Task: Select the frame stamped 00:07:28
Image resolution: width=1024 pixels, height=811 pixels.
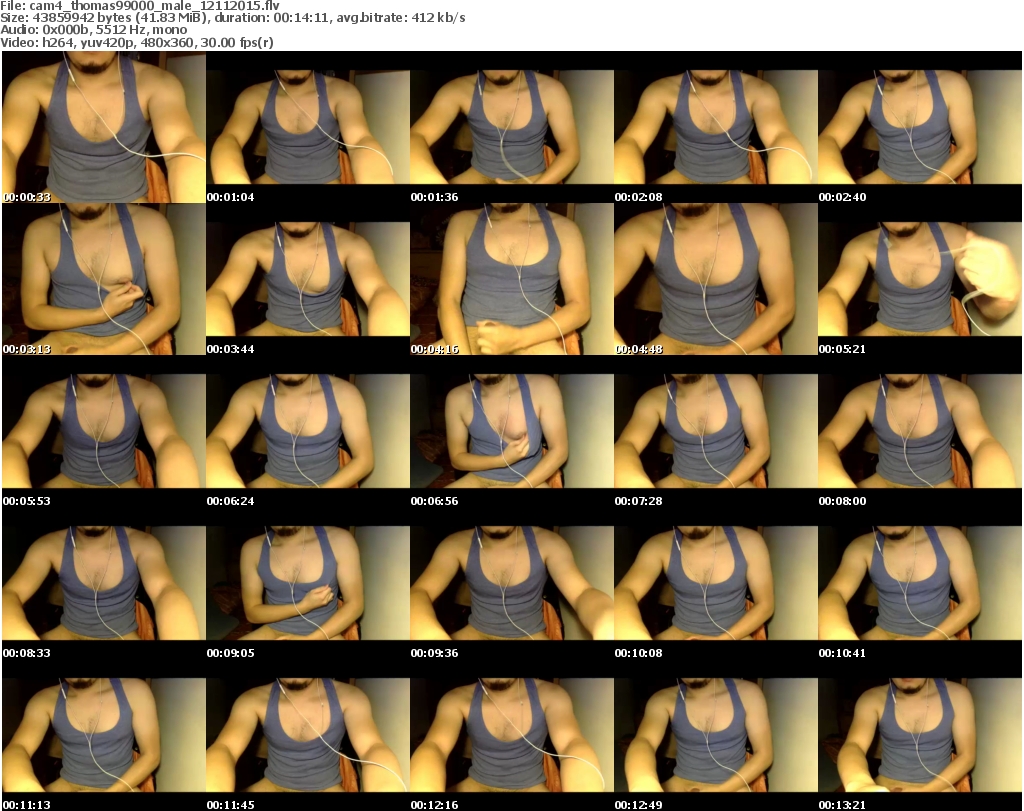Action: pyautogui.click(x=715, y=432)
